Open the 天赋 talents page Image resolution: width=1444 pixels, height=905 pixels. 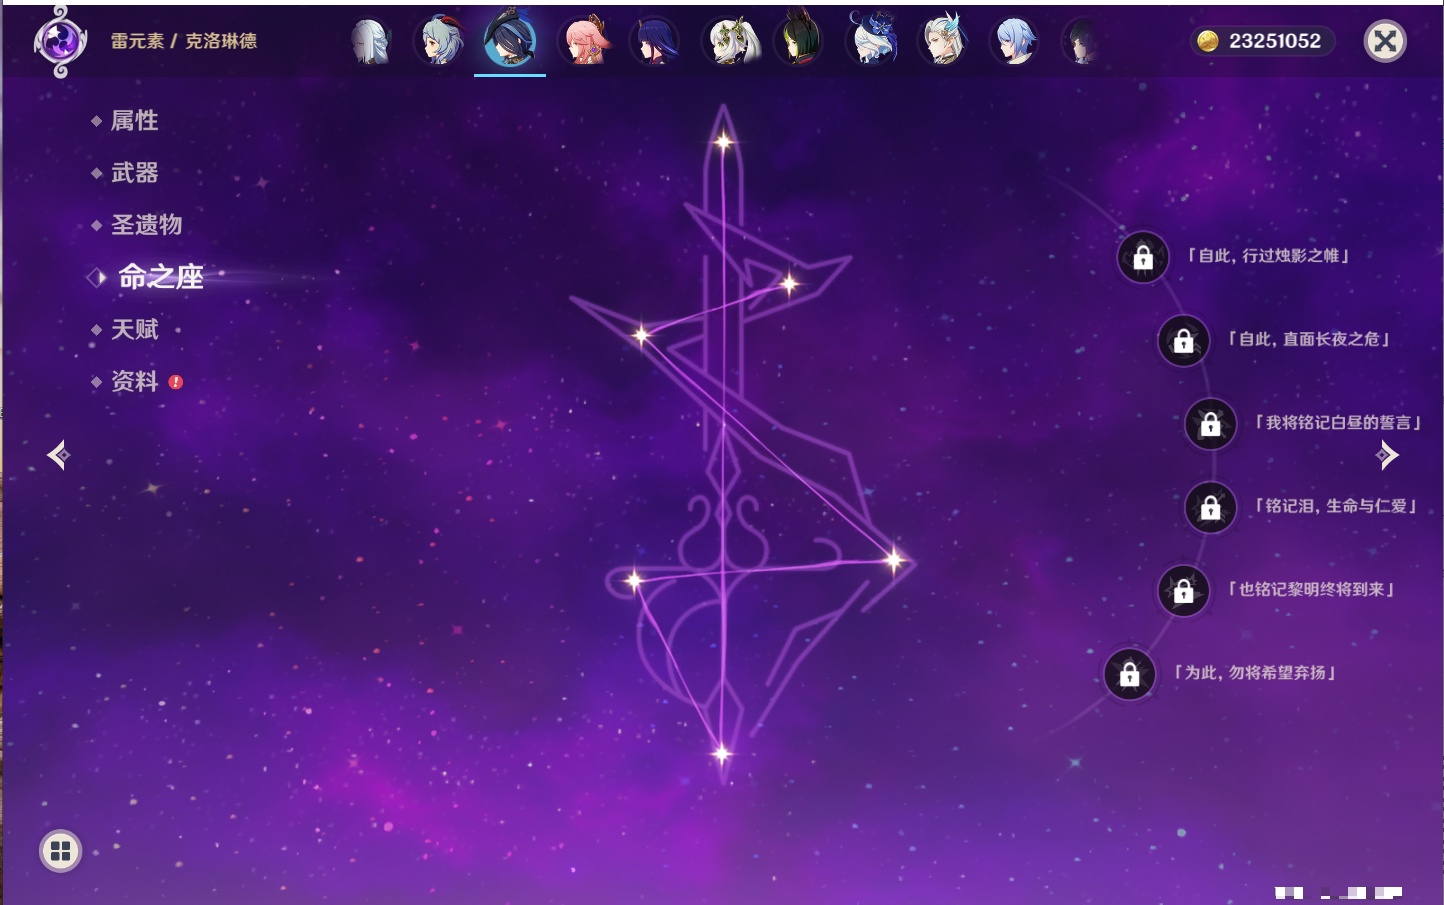[x=134, y=329]
